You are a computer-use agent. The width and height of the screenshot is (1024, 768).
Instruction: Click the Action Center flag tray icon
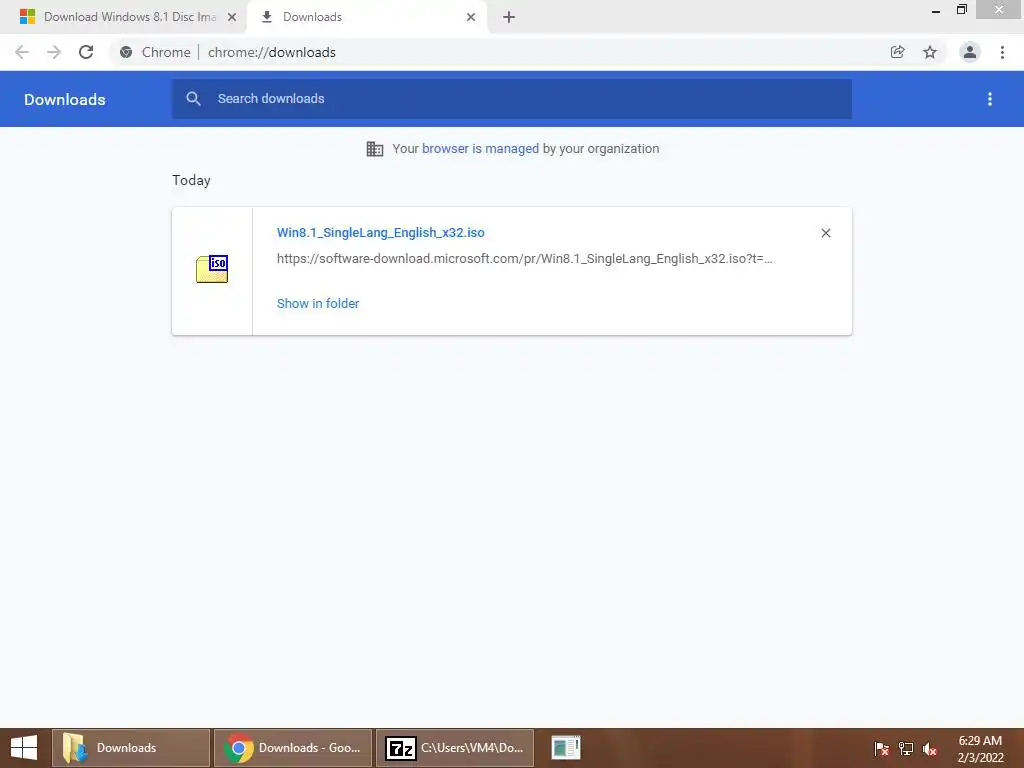coord(882,748)
